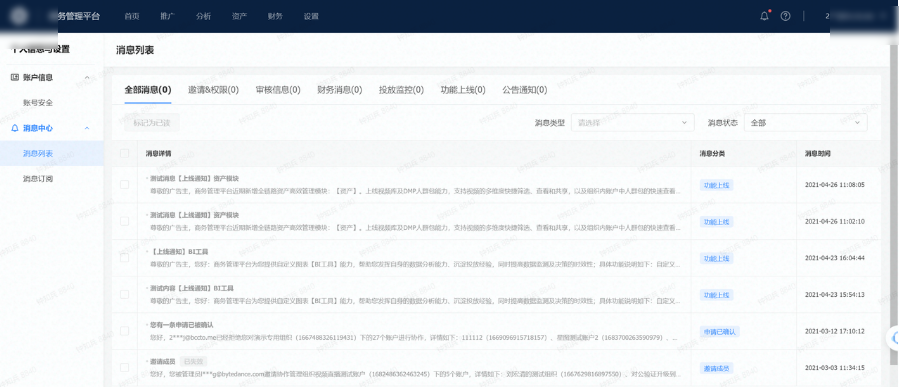Open the 您有一条申请已被确认 message
Viewport: 899px width, 387px height.
click(182, 325)
